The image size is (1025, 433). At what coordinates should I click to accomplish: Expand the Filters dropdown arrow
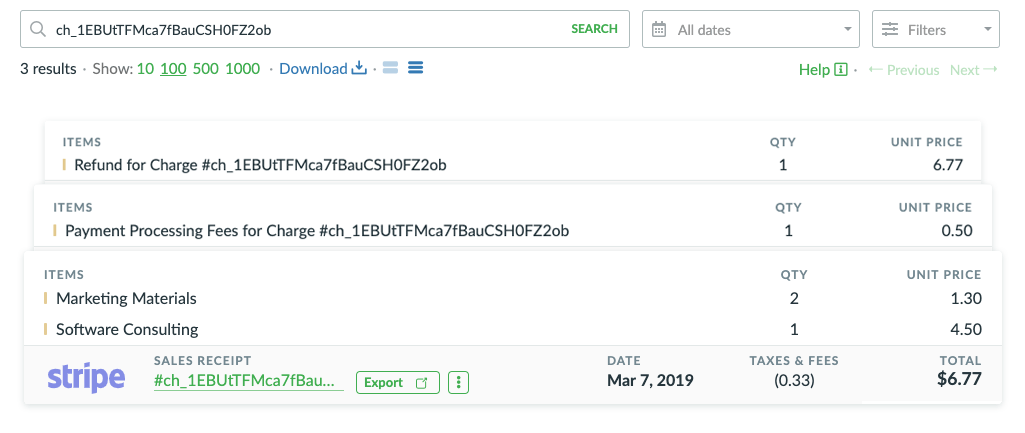(986, 30)
